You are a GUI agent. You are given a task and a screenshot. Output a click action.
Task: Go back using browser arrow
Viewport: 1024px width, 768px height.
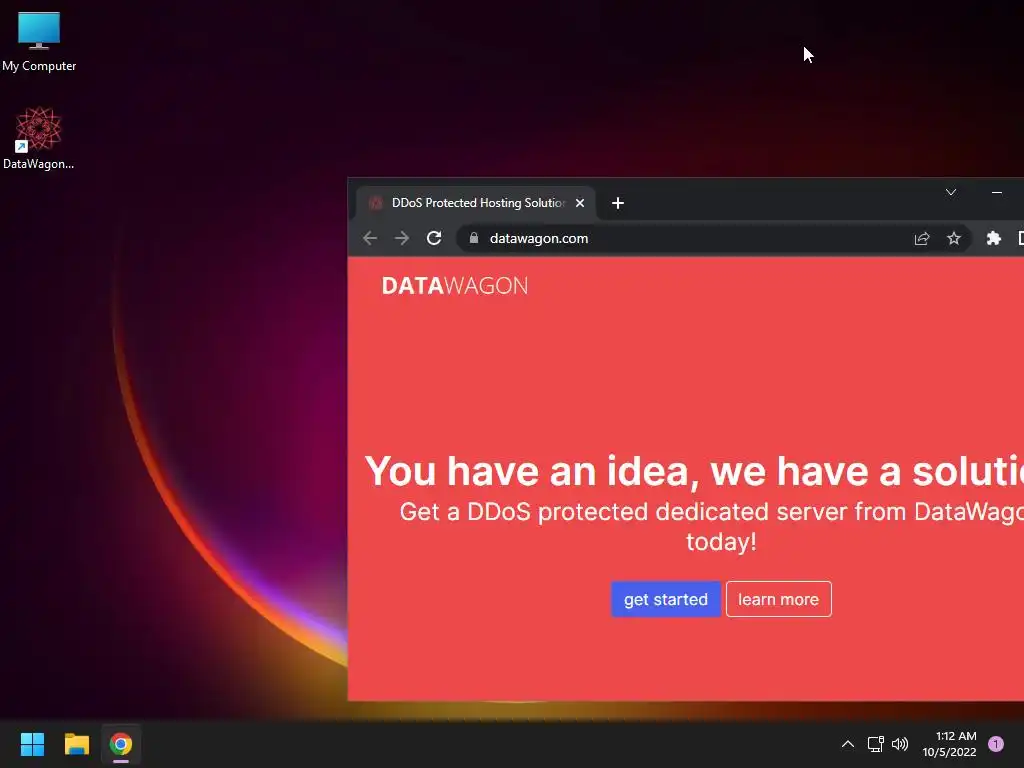(370, 238)
